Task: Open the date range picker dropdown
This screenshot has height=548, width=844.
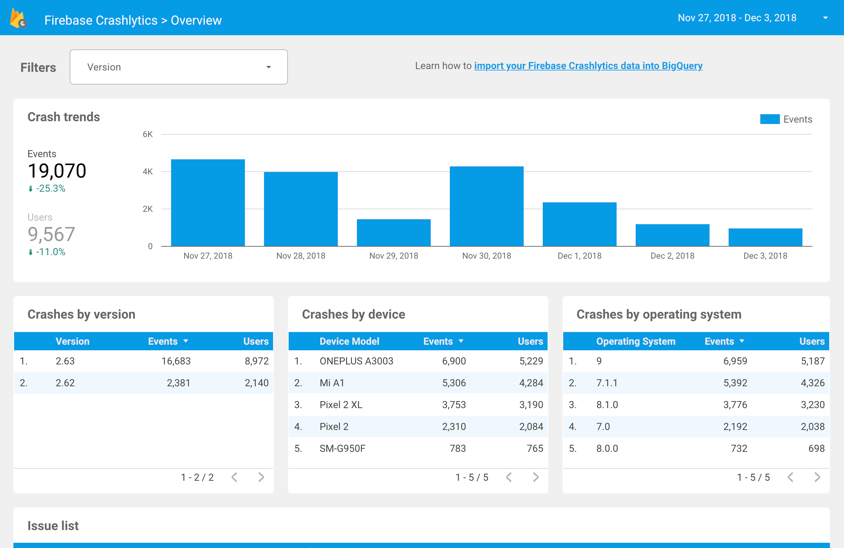Action: point(825,18)
